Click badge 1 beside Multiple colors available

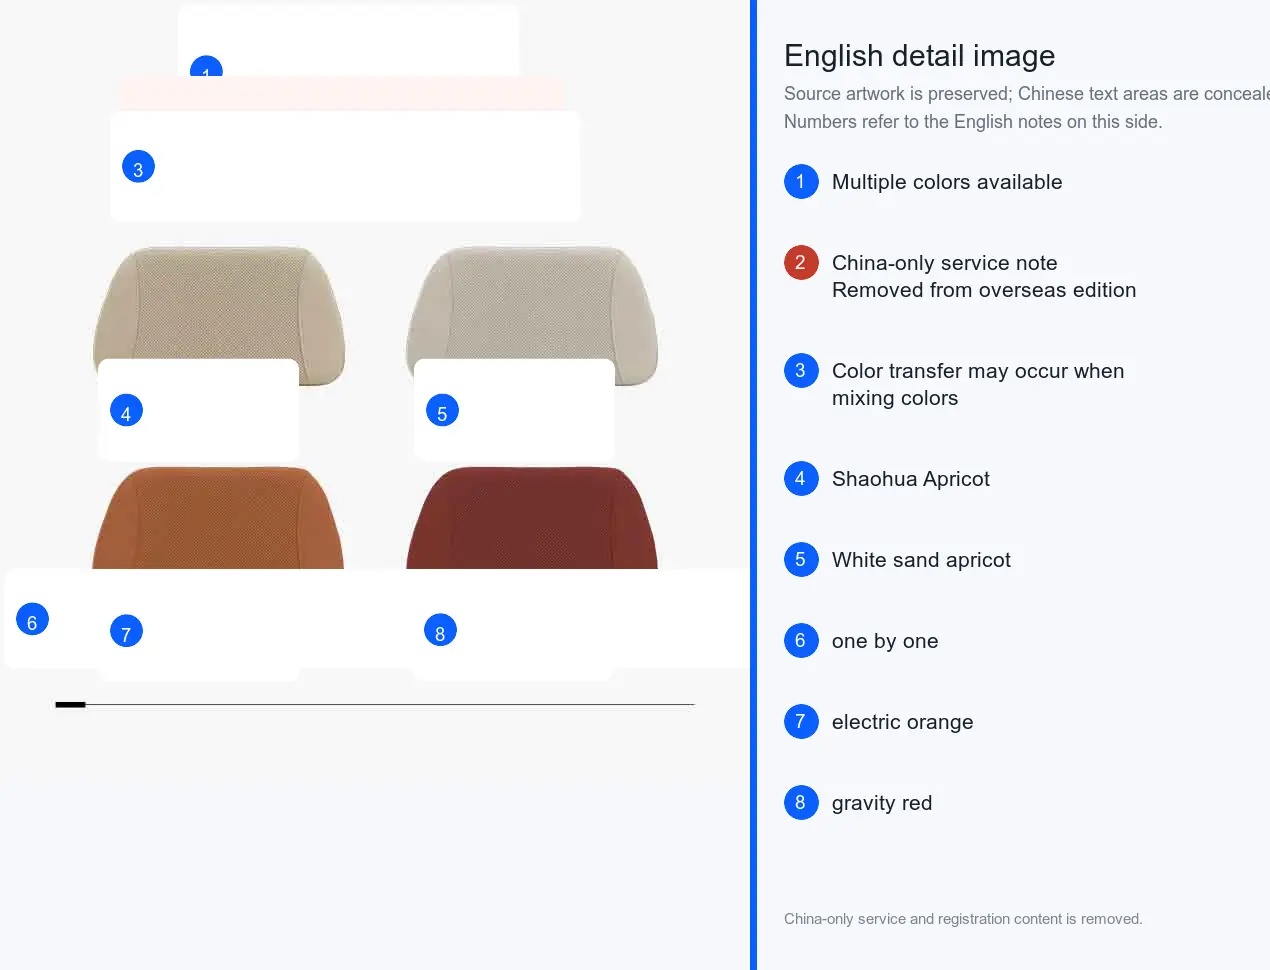(801, 181)
